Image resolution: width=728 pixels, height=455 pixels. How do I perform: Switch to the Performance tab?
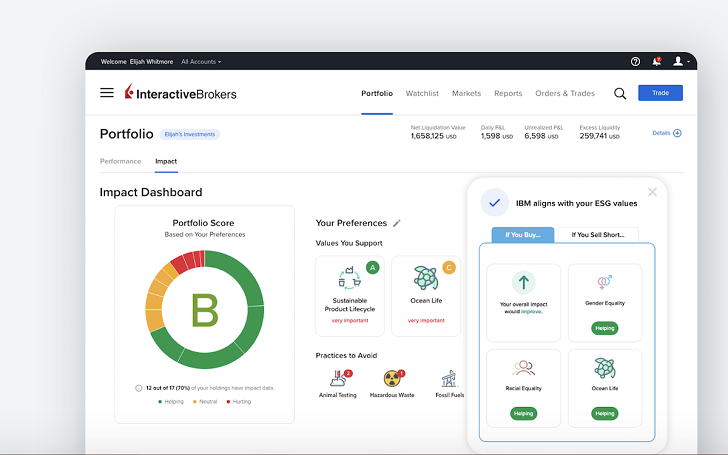tap(120, 161)
